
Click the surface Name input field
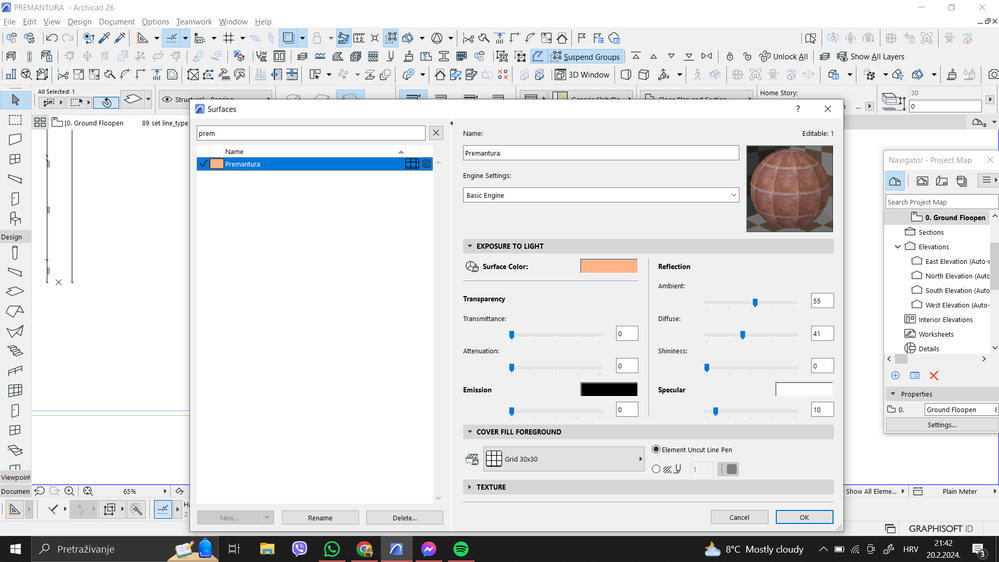tap(601, 153)
